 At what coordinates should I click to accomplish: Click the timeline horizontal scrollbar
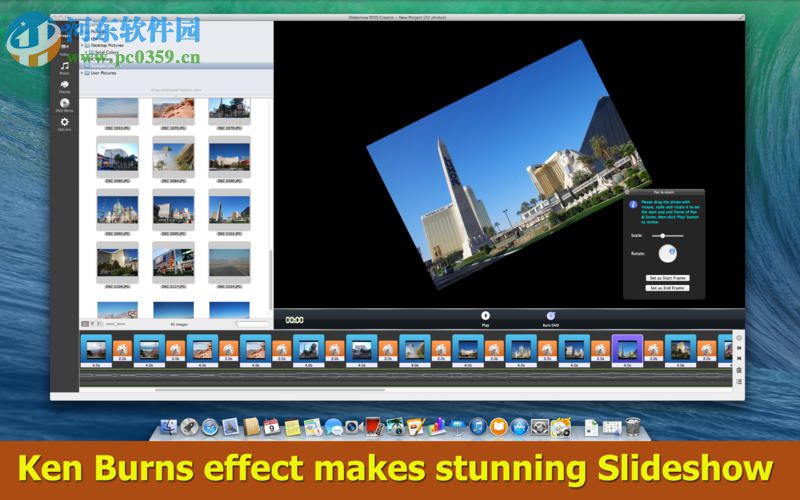[270, 390]
